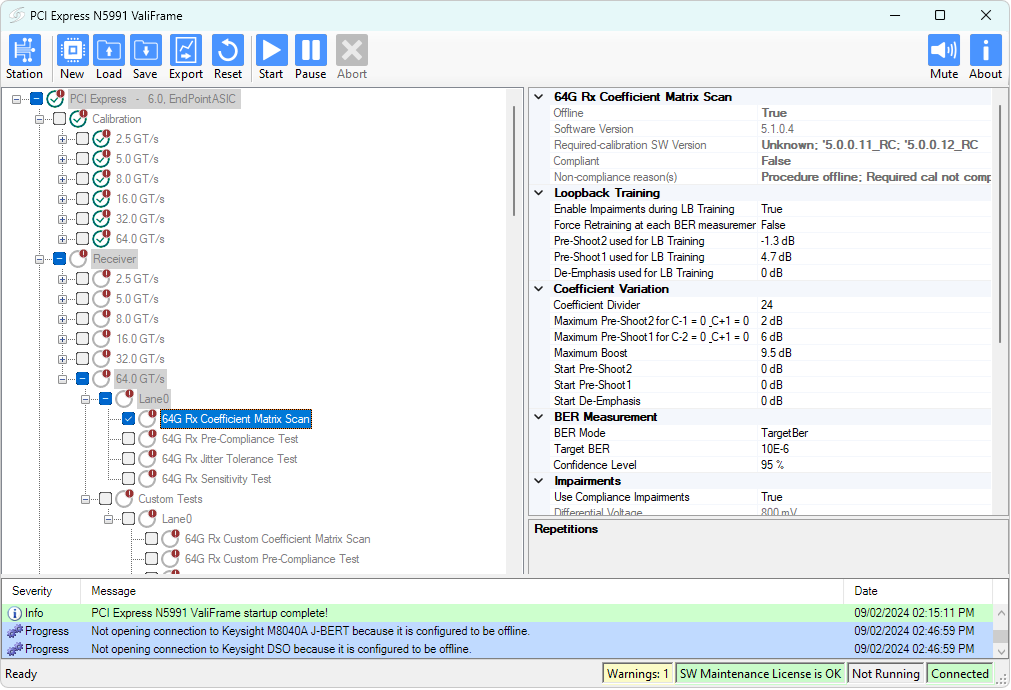
Task: Click the Save toolbar icon
Action: [x=145, y=51]
